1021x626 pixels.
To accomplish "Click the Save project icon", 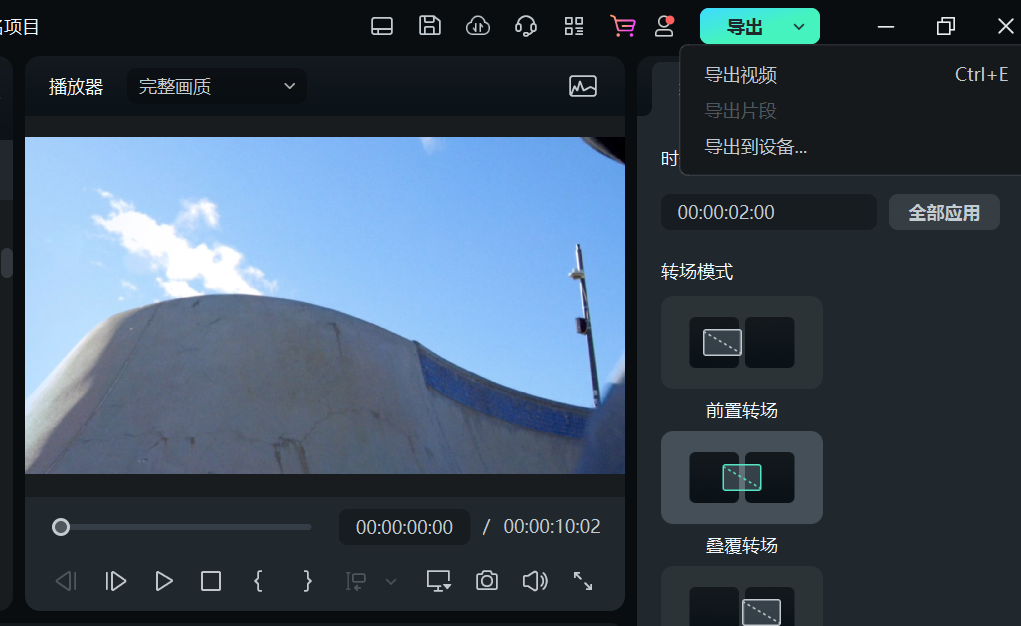I will tap(430, 26).
